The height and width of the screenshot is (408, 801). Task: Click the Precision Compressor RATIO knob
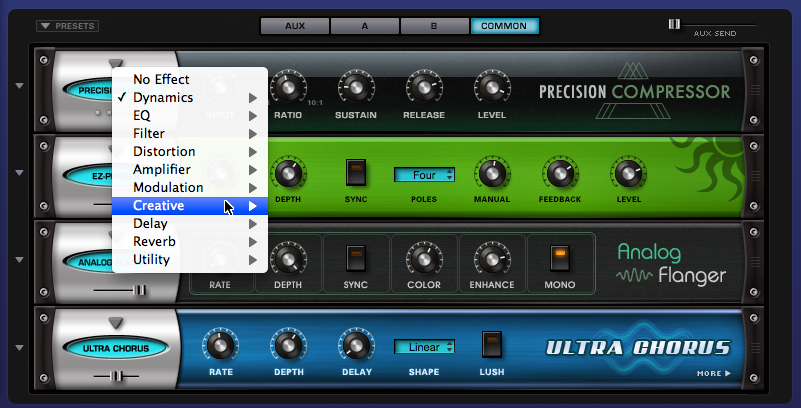tap(288, 87)
